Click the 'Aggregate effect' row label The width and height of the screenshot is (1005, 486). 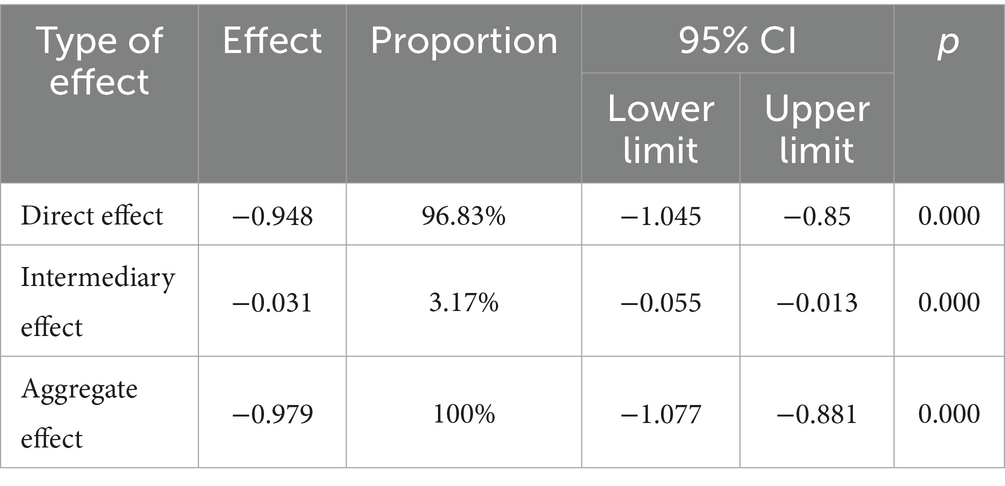pyautogui.click(x=79, y=414)
